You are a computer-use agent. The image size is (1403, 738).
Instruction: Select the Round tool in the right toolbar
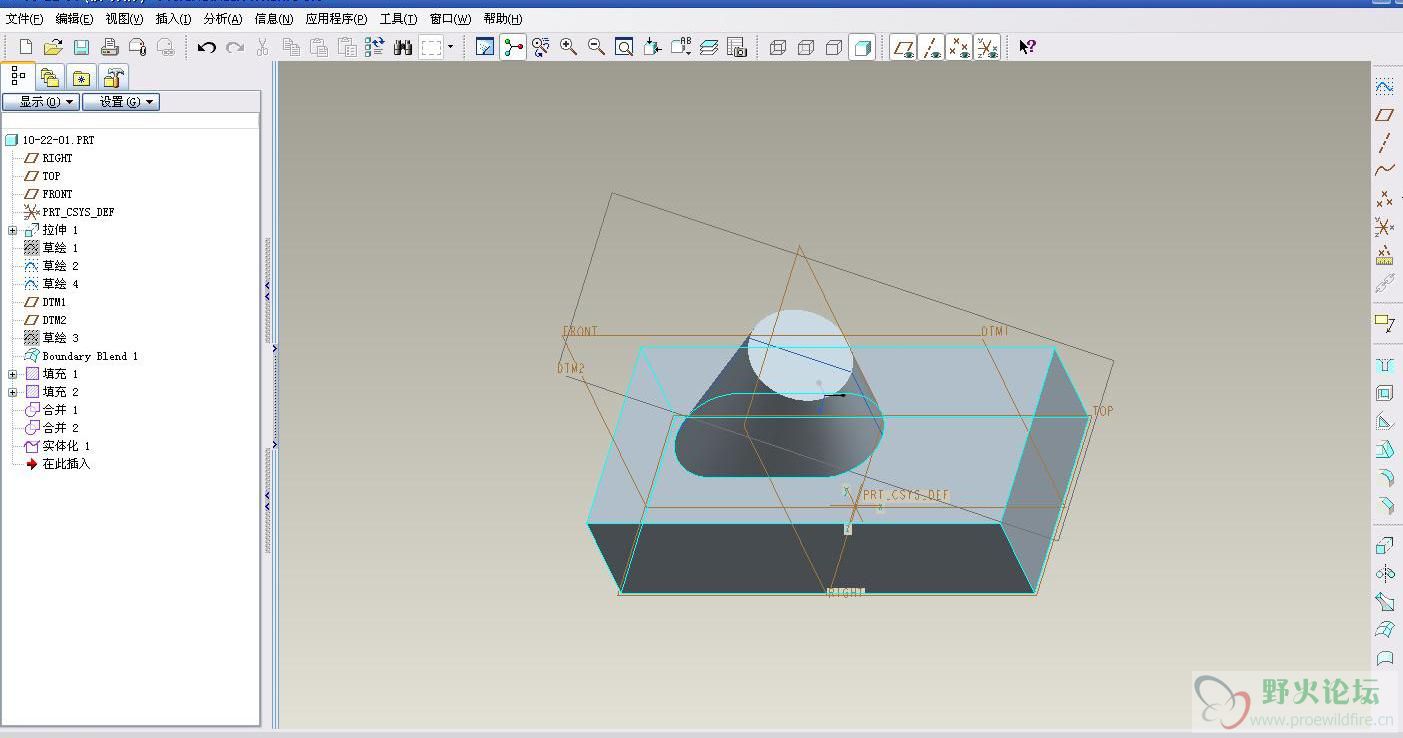click(x=1385, y=477)
